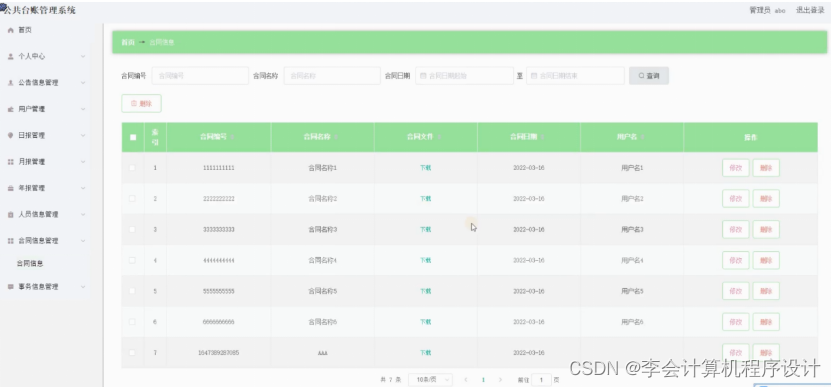Click 首页 in the green breadcrumb bar
The image size is (836, 387).
[127, 43]
